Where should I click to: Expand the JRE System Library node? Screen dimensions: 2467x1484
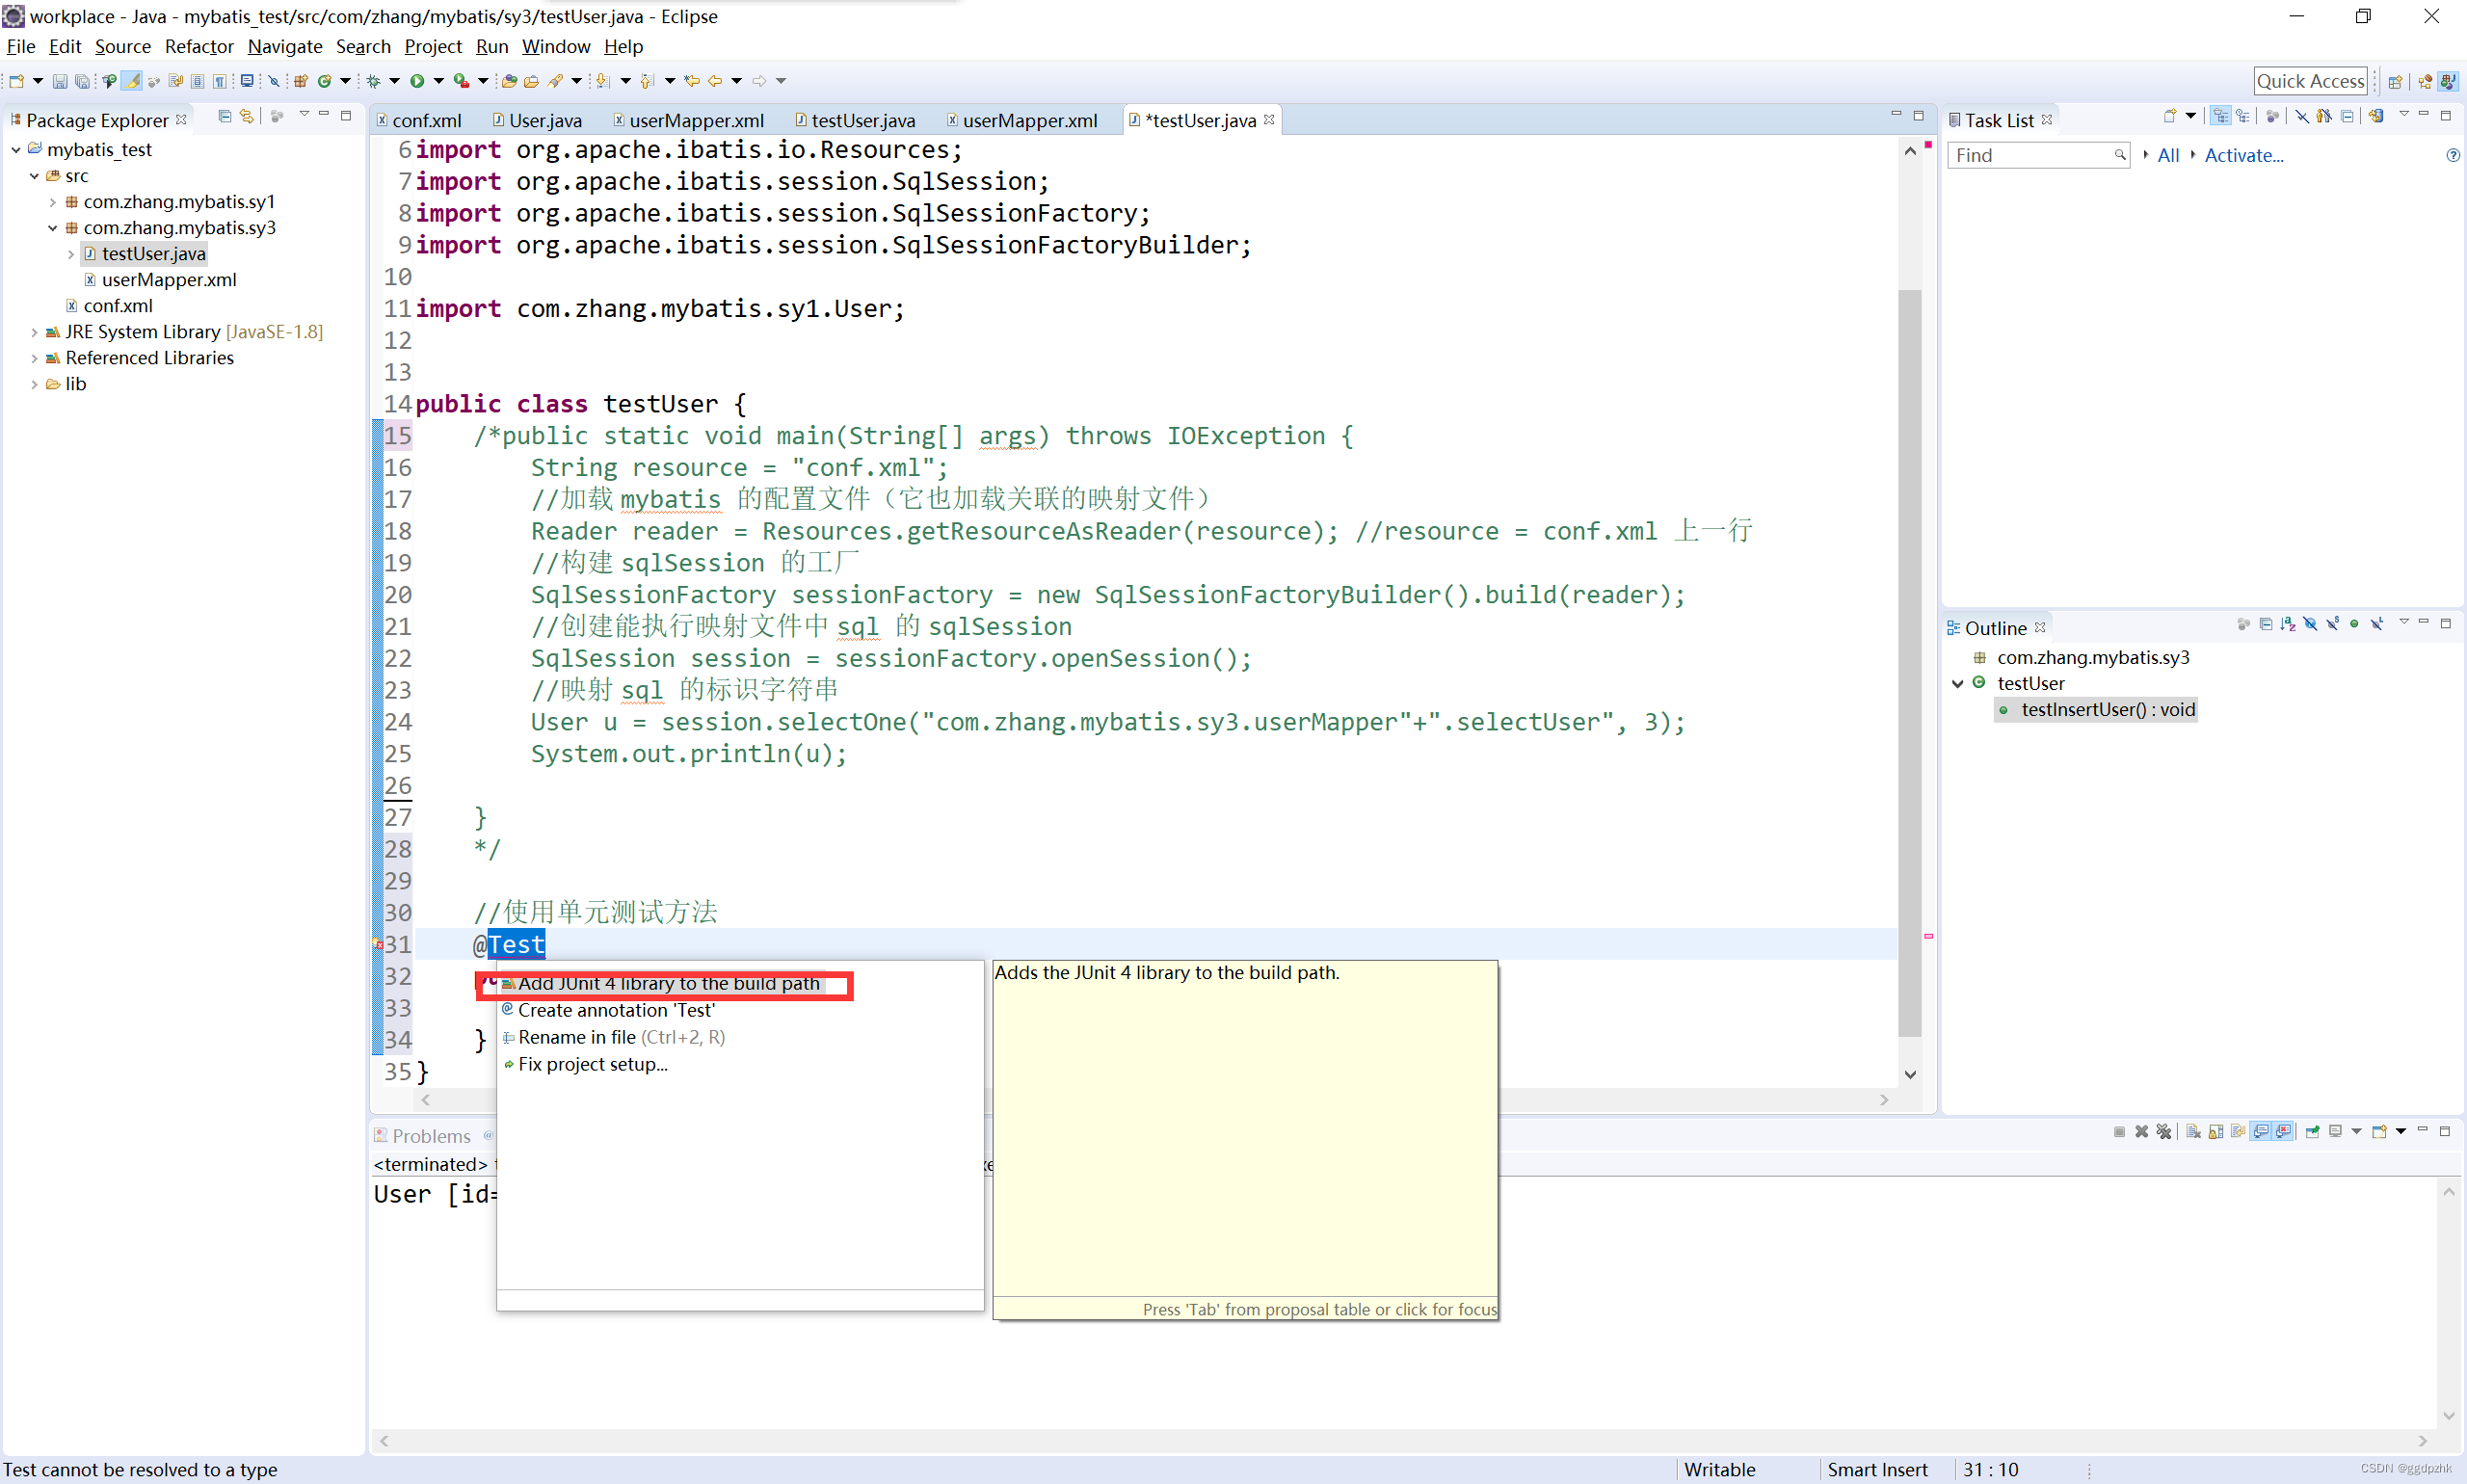(x=35, y=332)
